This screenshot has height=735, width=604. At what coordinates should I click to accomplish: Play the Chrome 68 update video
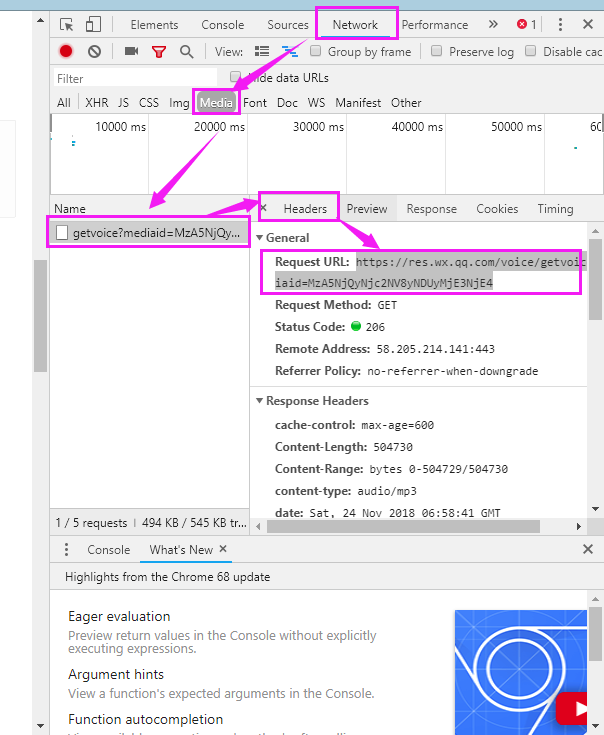[574, 708]
